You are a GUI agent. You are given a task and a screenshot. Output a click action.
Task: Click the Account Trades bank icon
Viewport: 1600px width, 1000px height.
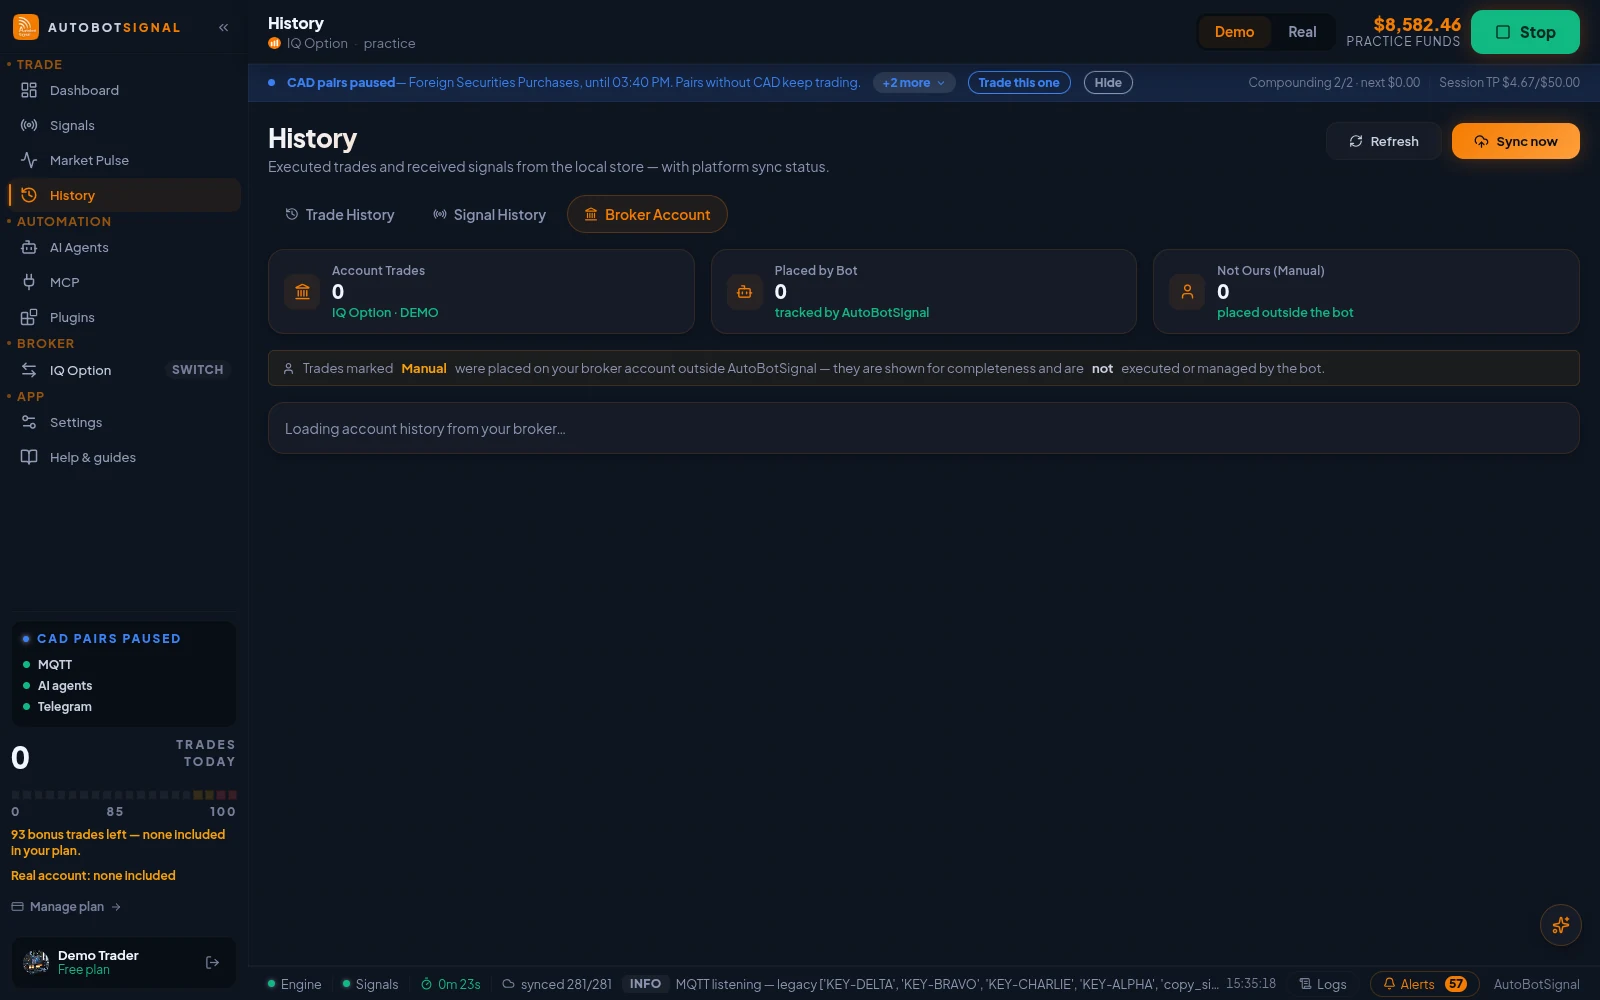click(x=302, y=292)
